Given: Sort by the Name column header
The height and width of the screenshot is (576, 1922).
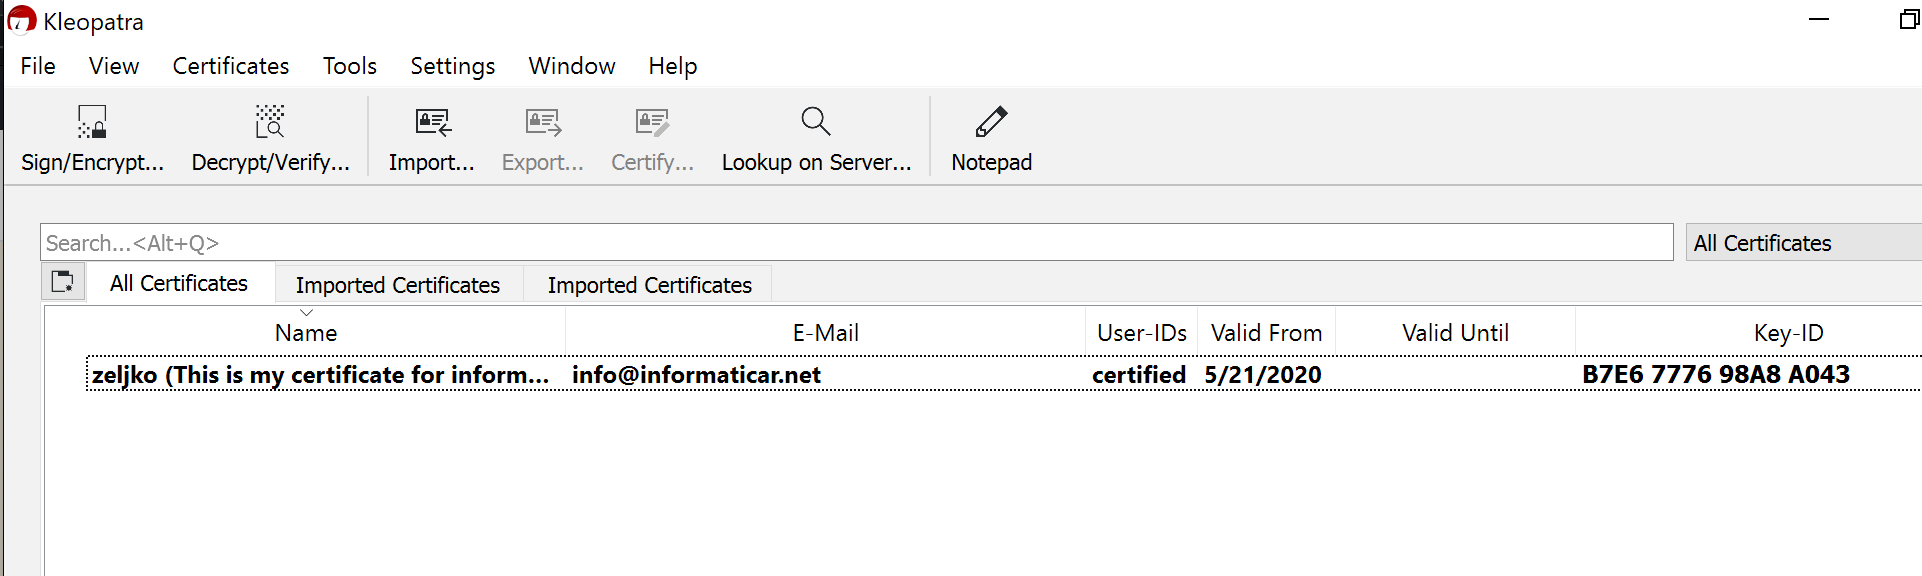Looking at the screenshot, I should click(x=306, y=333).
